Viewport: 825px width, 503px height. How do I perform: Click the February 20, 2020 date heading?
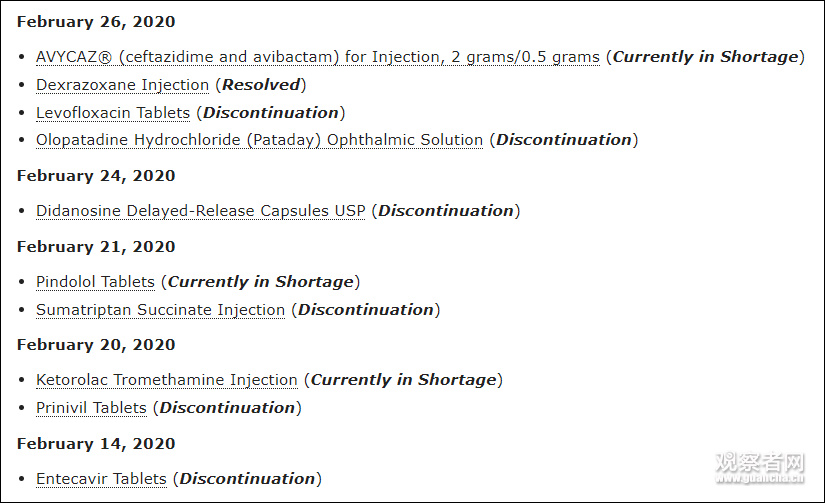(x=96, y=345)
